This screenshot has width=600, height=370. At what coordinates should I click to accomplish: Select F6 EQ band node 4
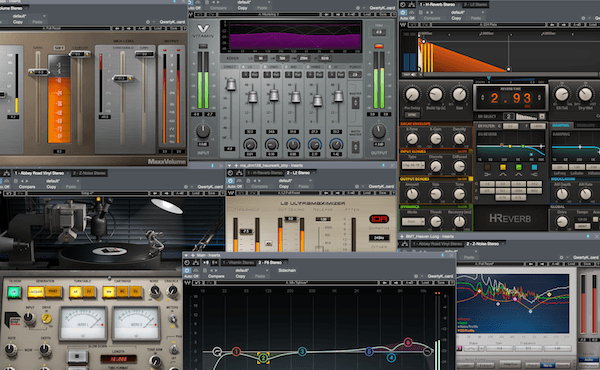coord(391,358)
